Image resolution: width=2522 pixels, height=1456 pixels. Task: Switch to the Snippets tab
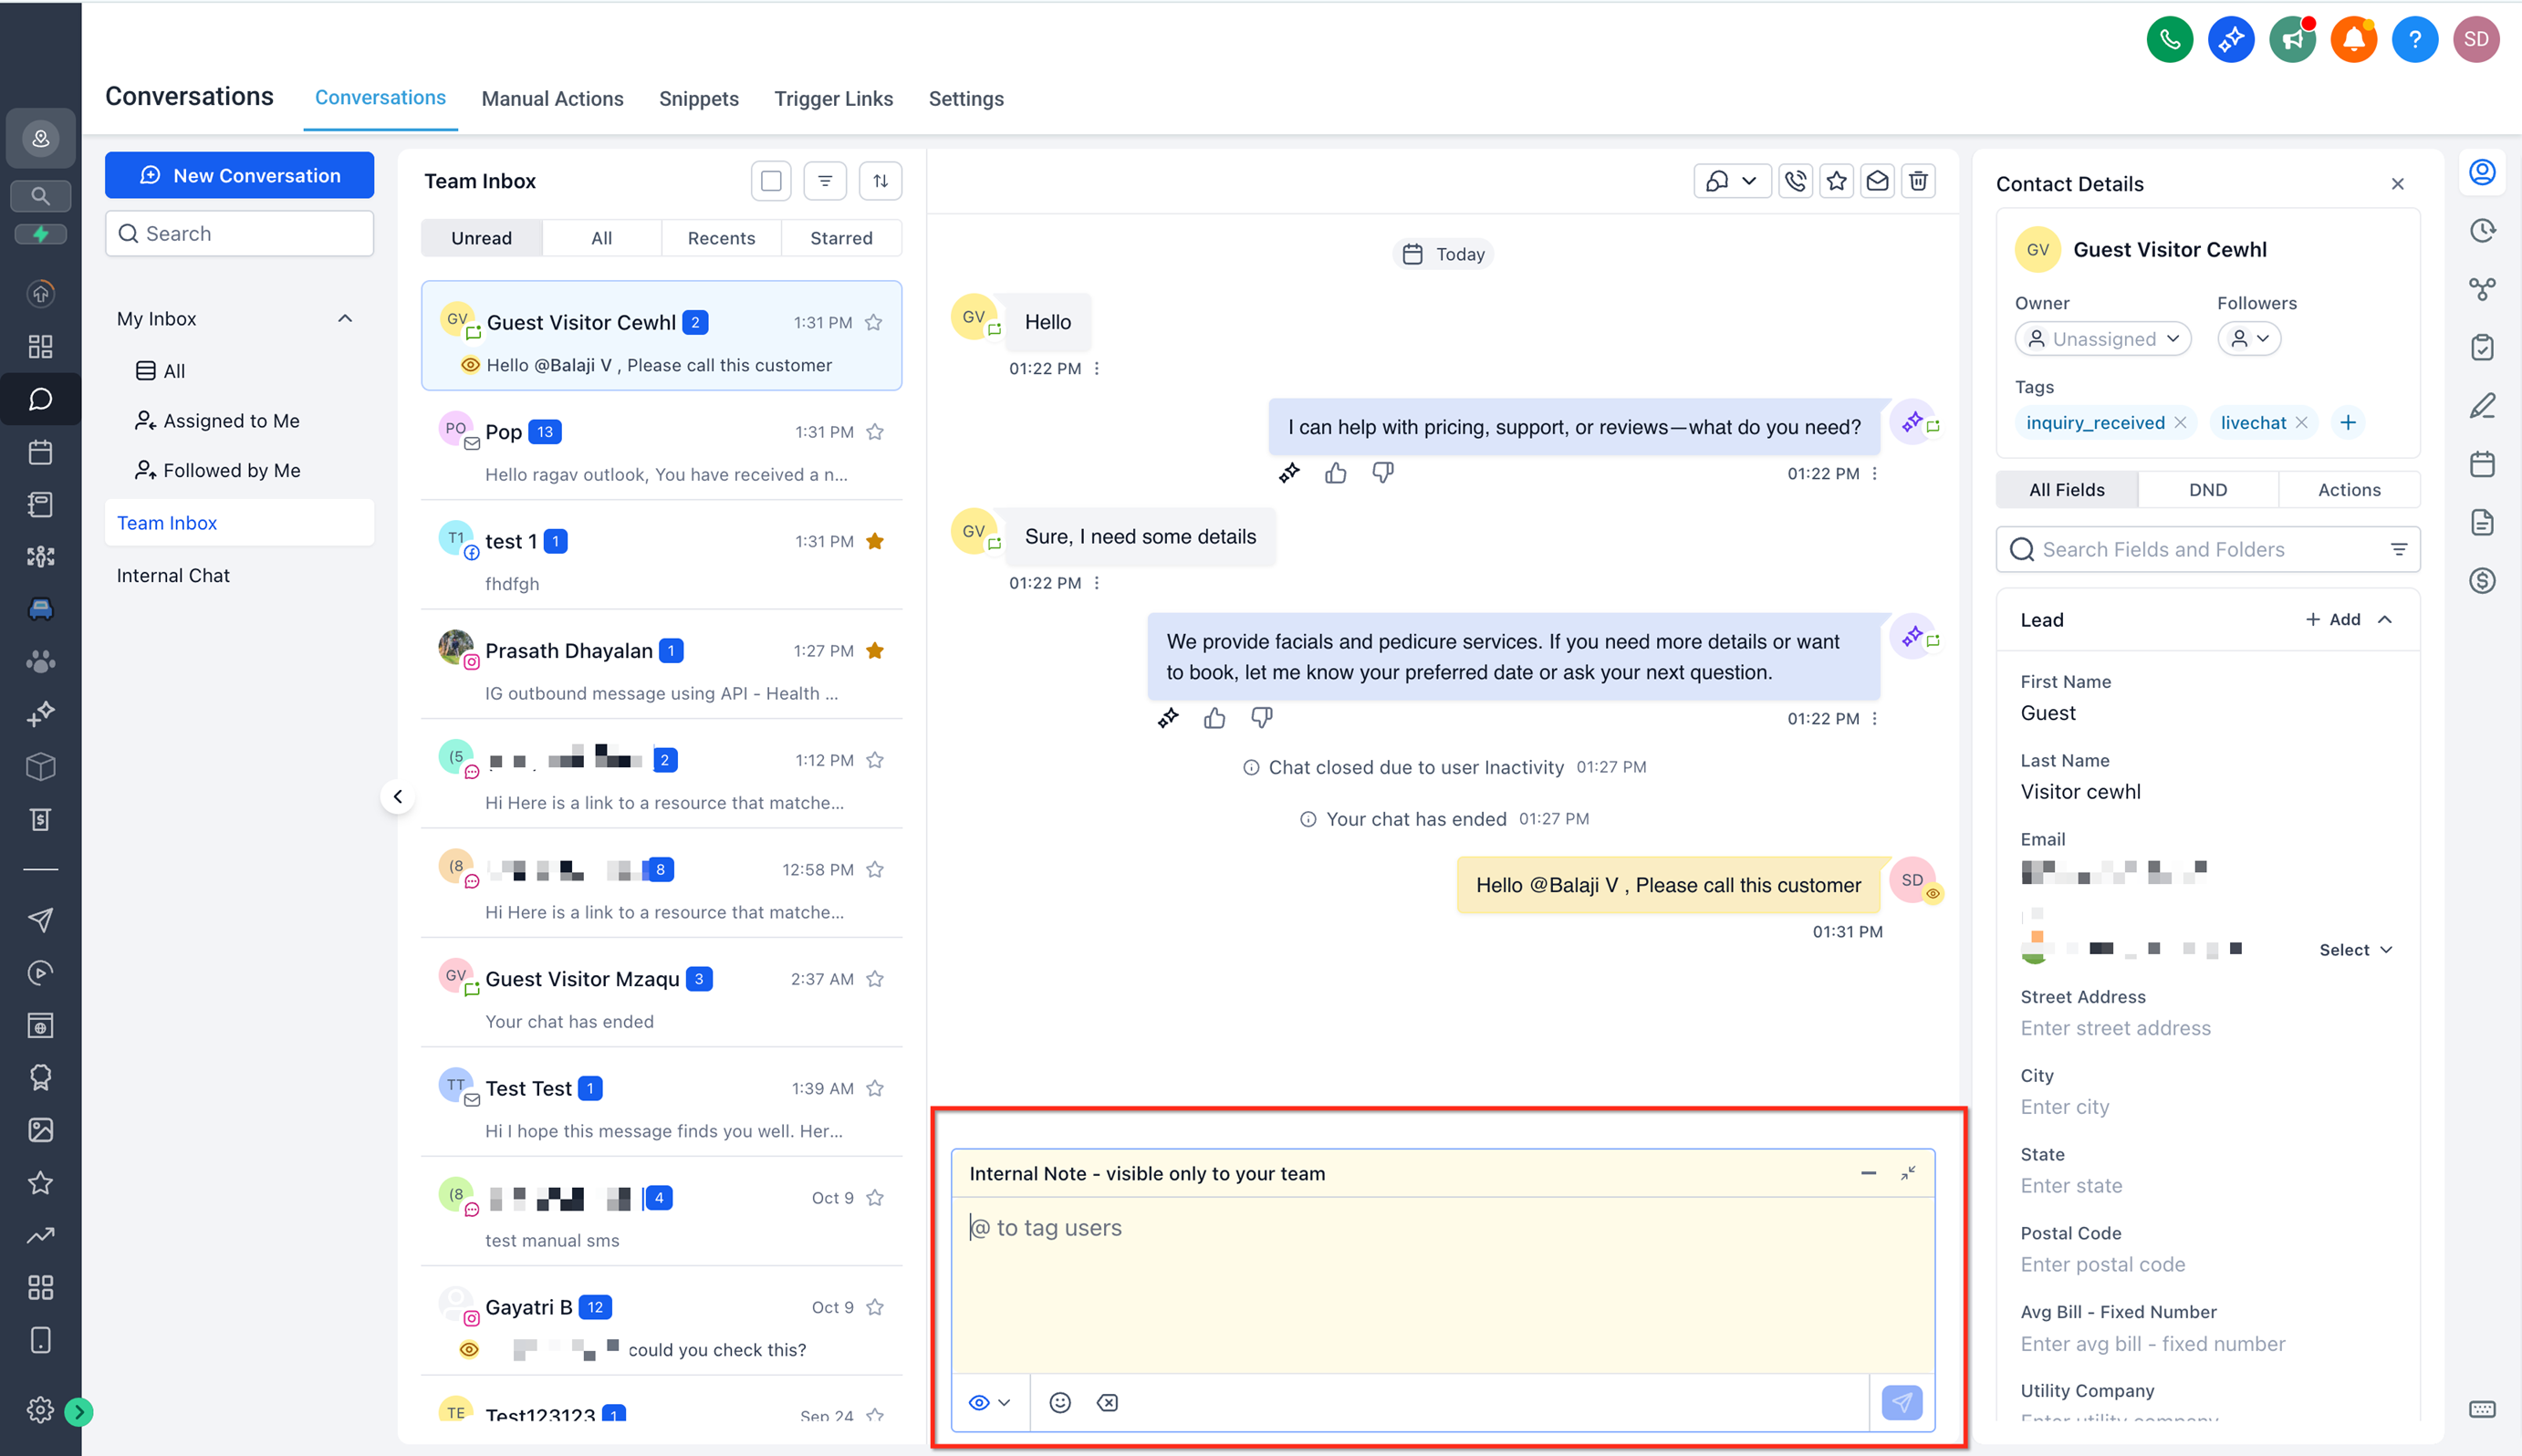coord(698,99)
